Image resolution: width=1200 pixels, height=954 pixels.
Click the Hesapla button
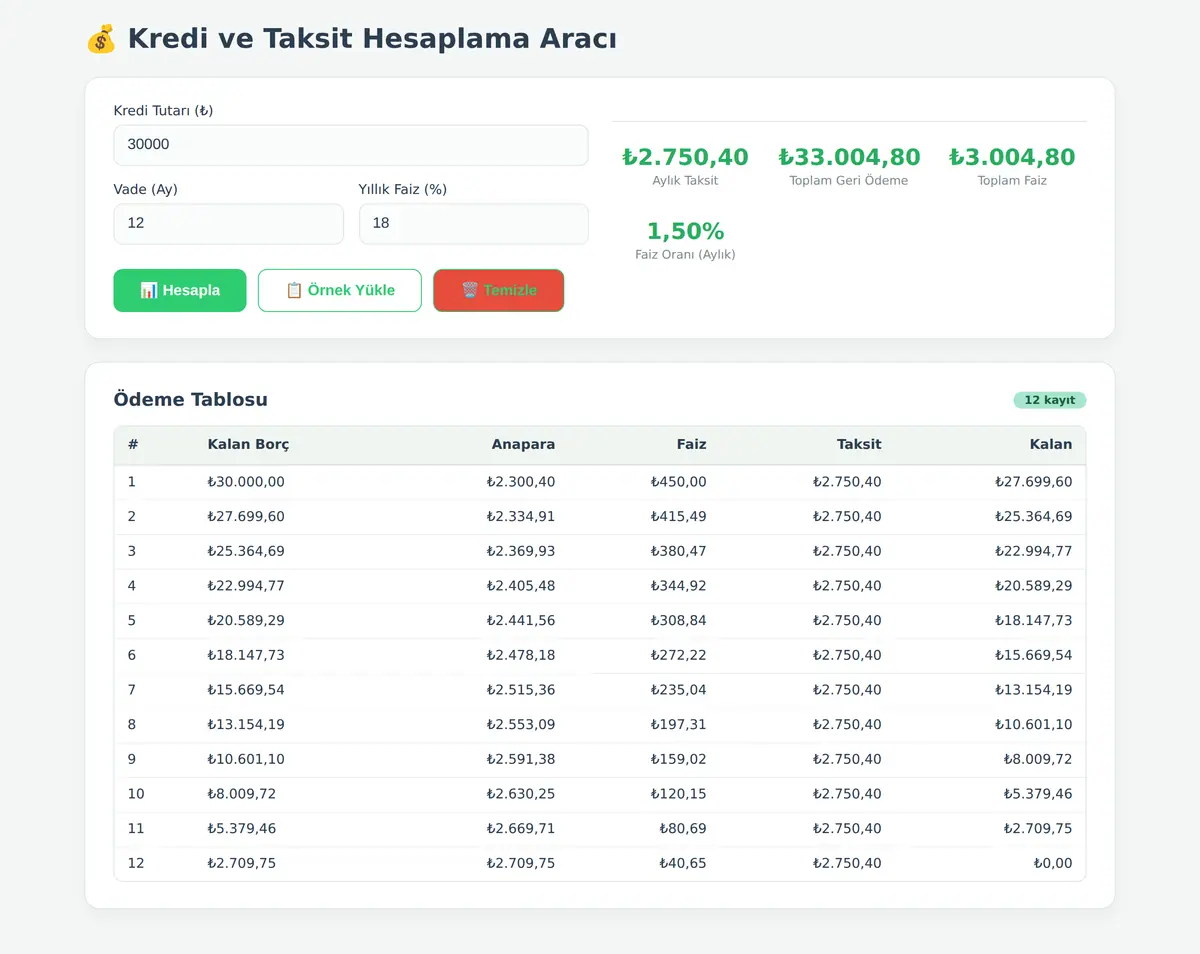[x=180, y=290]
